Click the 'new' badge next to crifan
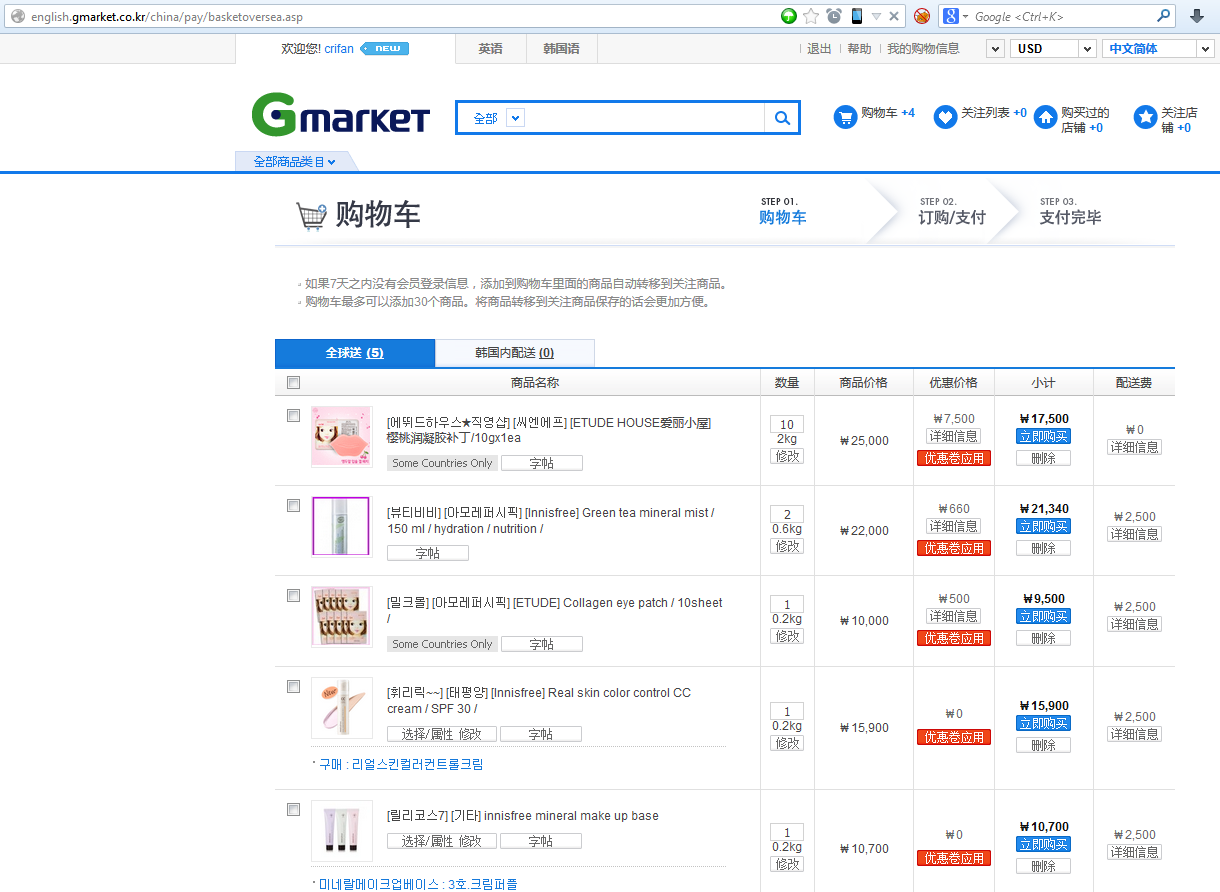The height and width of the screenshot is (892, 1220). [384, 48]
